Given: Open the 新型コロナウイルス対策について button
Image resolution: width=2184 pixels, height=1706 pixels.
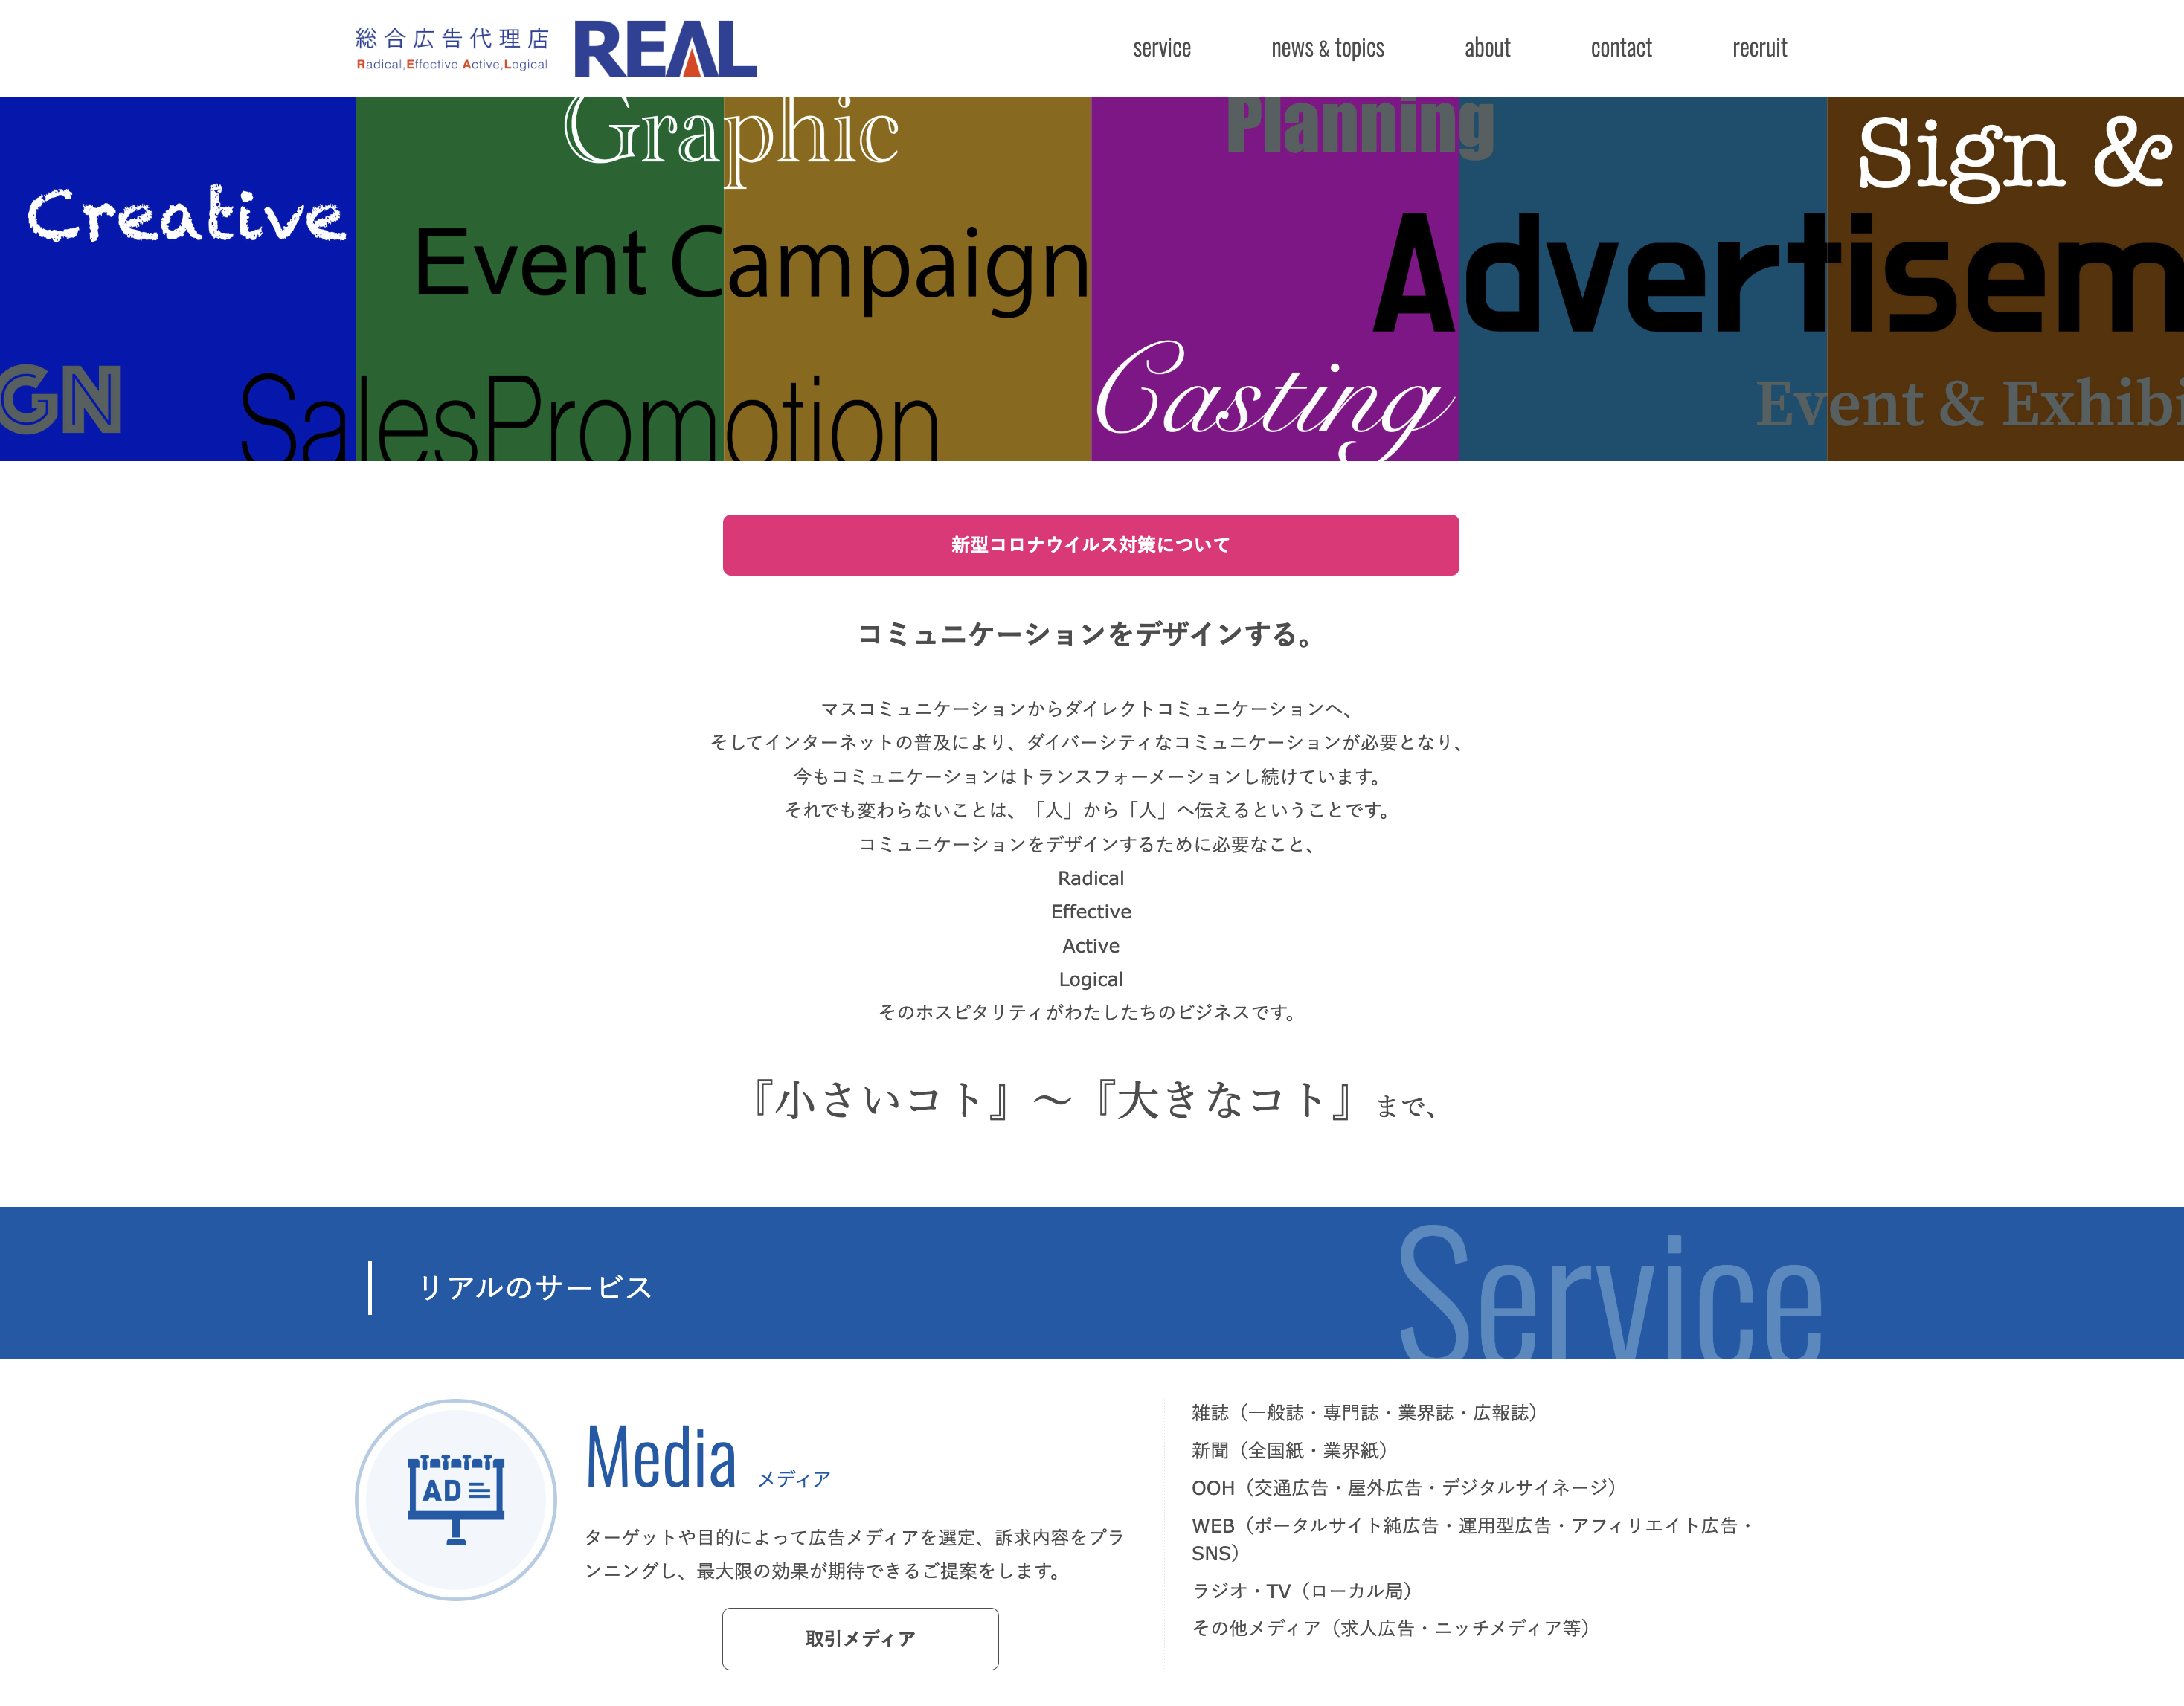Looking at the screenshot, I should coord(1092,544).
